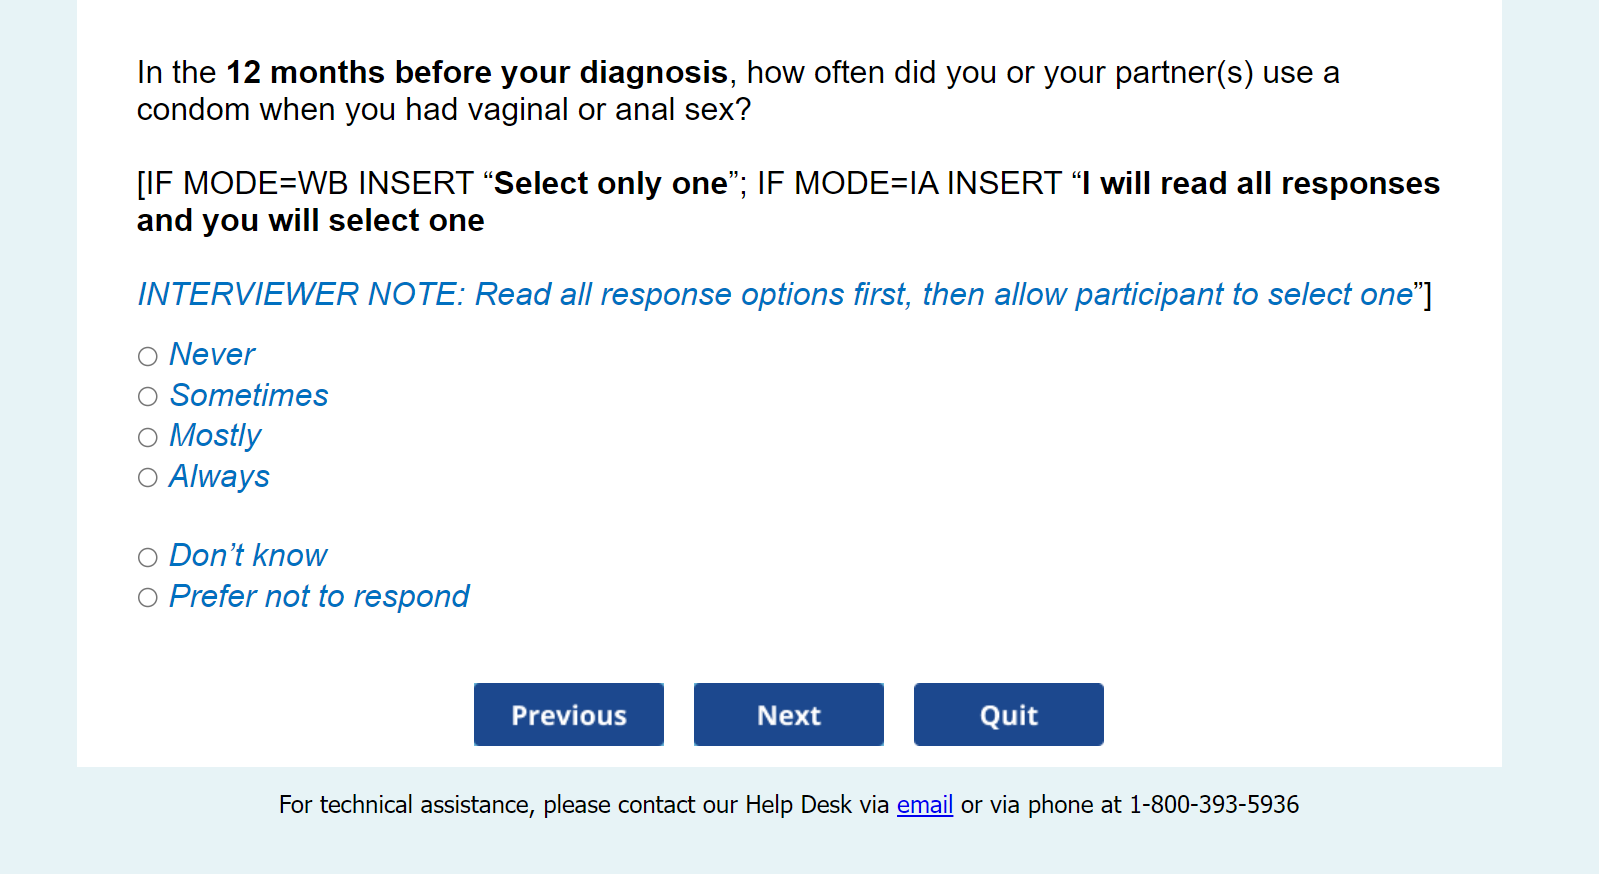
Task: Open the Help Desk email link
Action: coord(924,805)
